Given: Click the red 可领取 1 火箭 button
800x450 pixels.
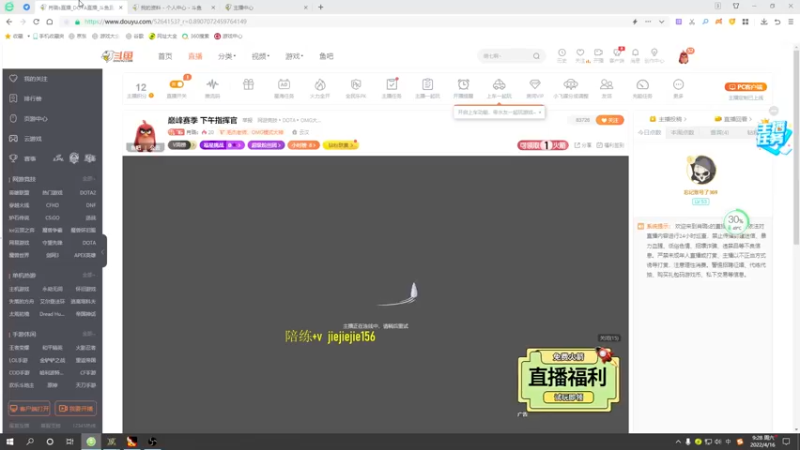Looking at the screenshot, I should tap(542, 145).
